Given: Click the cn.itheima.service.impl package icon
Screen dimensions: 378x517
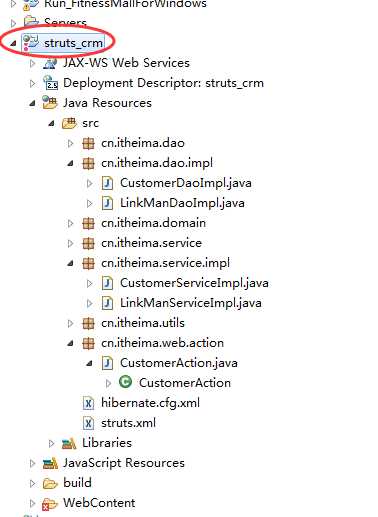Looking at the screenshot, I should pyautogui.click(x=88, y=263).
